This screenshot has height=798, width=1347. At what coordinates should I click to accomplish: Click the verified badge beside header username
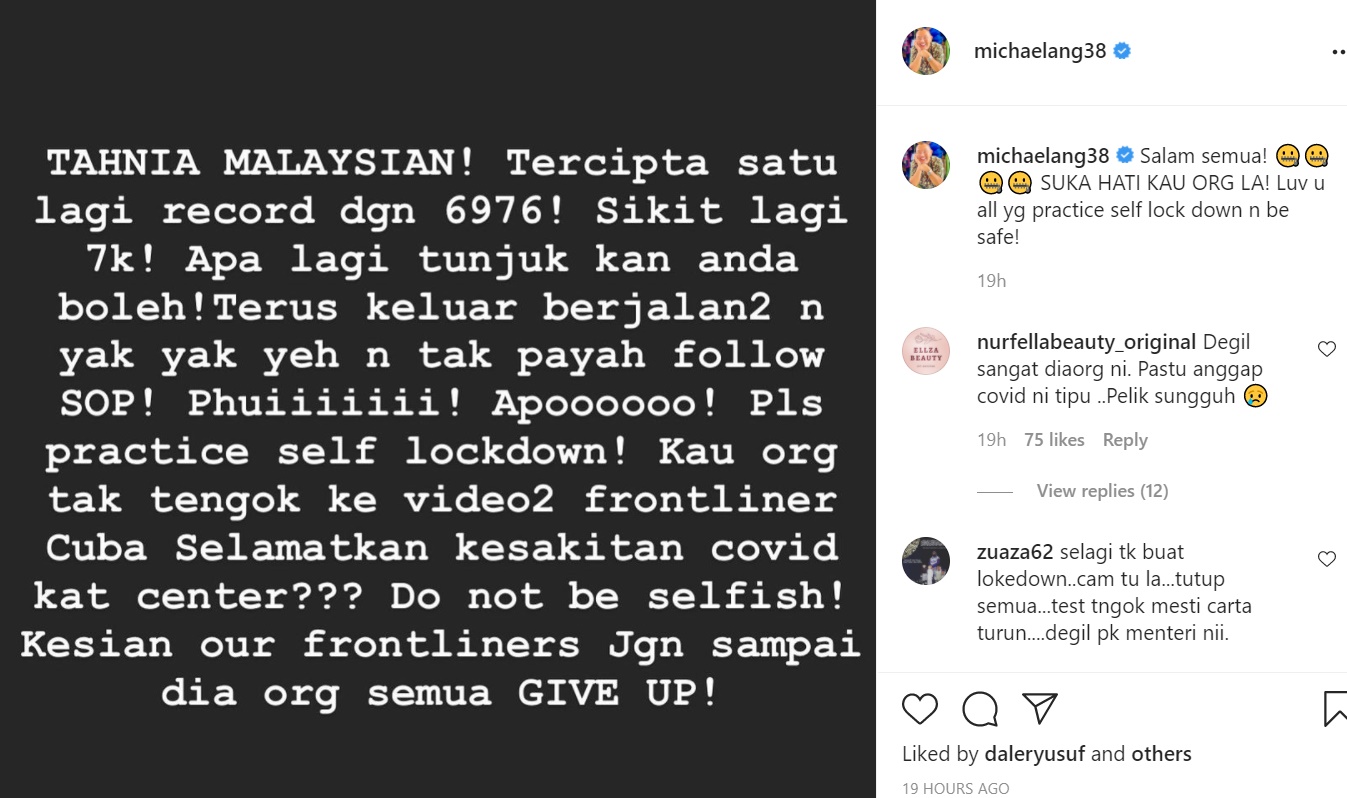pyautogui.click(x=1123, y=51)
